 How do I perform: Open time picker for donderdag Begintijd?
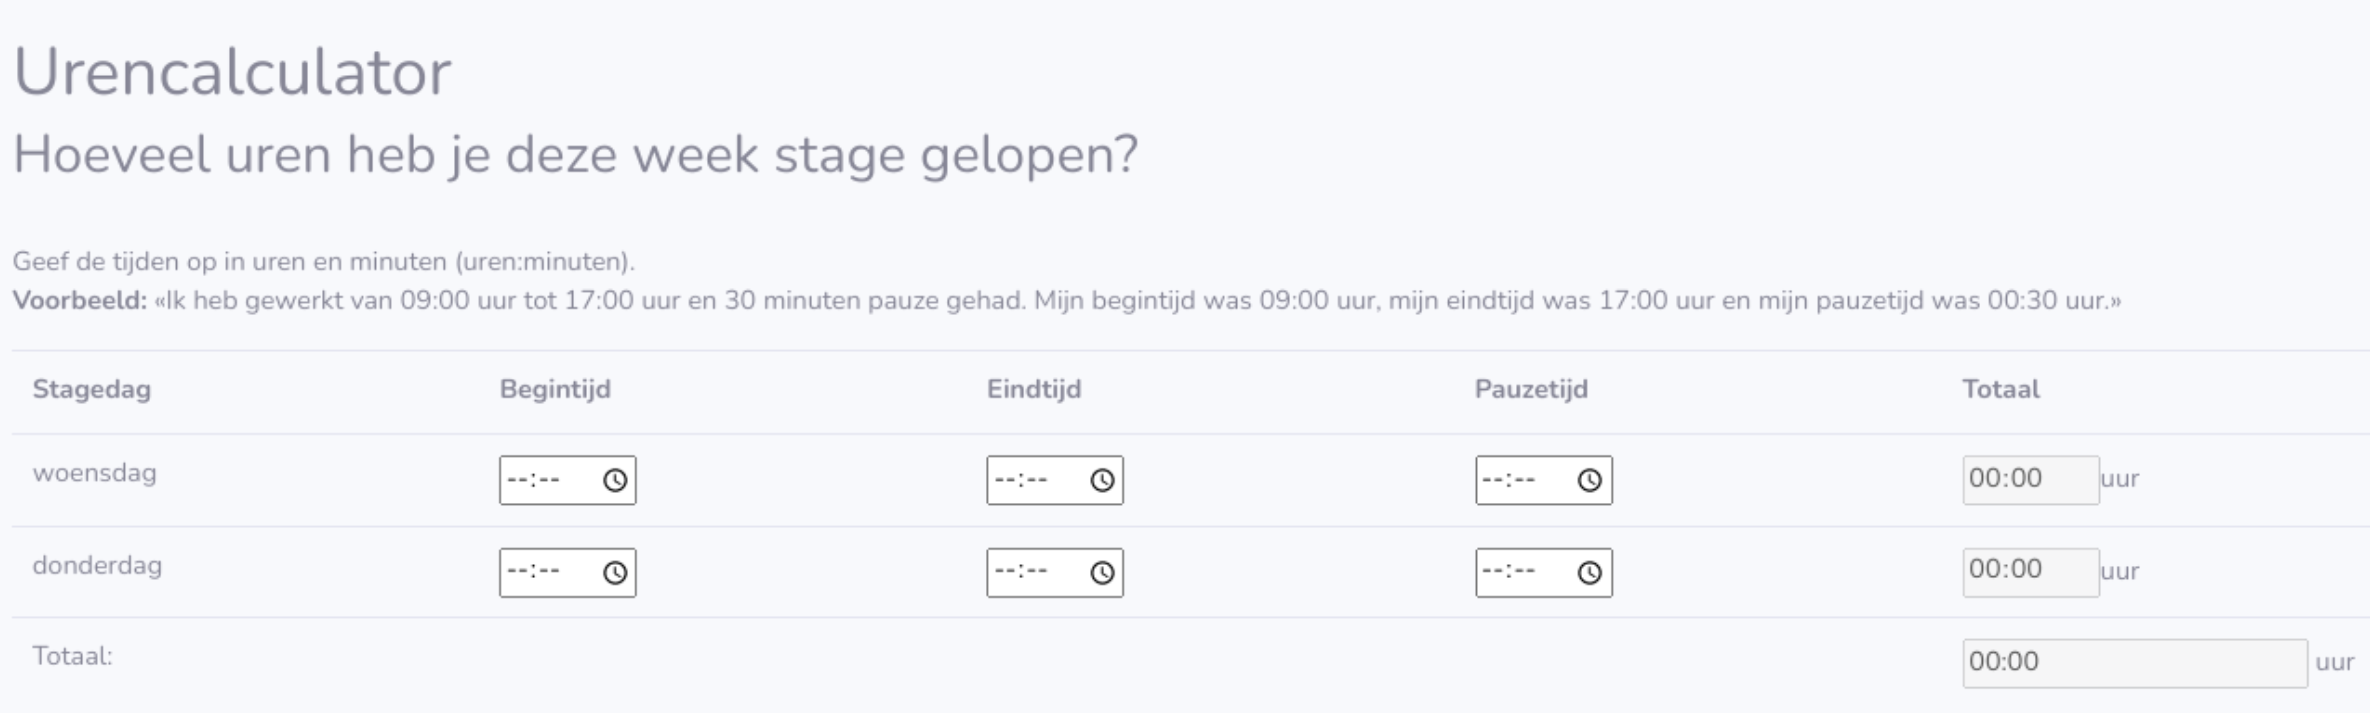pyautogui.click(x=614, y=573)
